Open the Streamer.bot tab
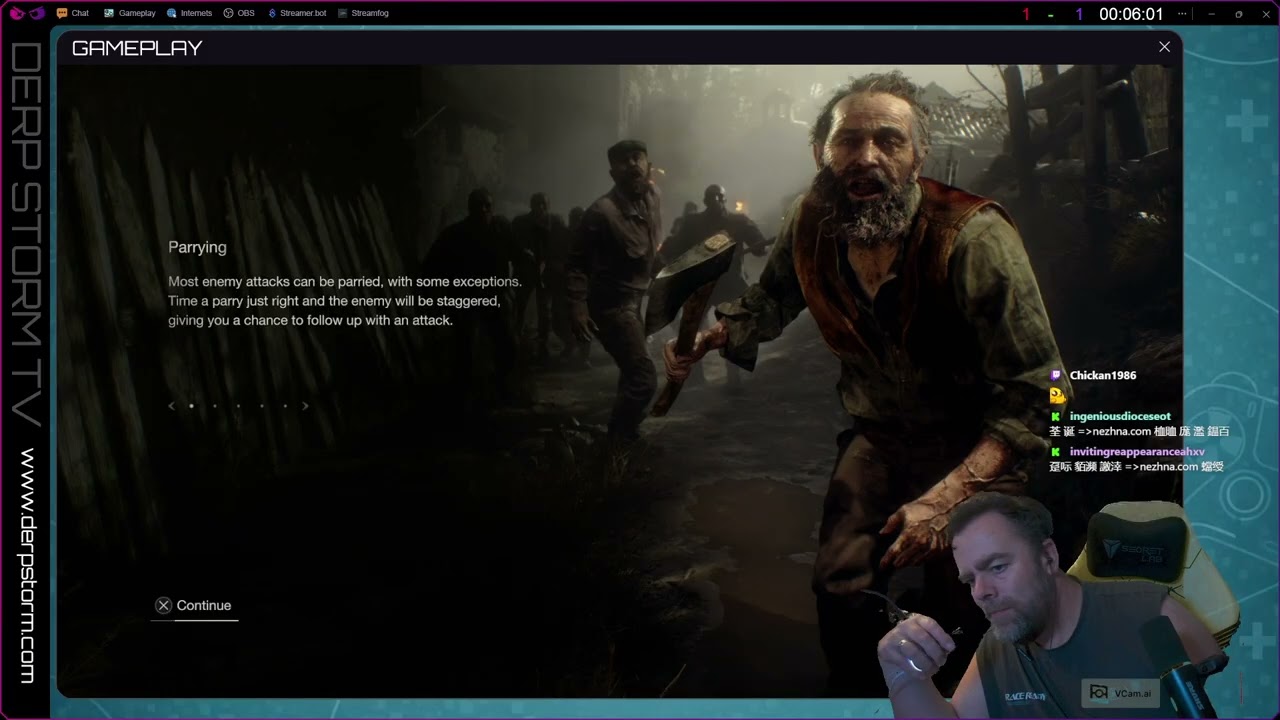1280x720 pixels. tap(297, 13)
